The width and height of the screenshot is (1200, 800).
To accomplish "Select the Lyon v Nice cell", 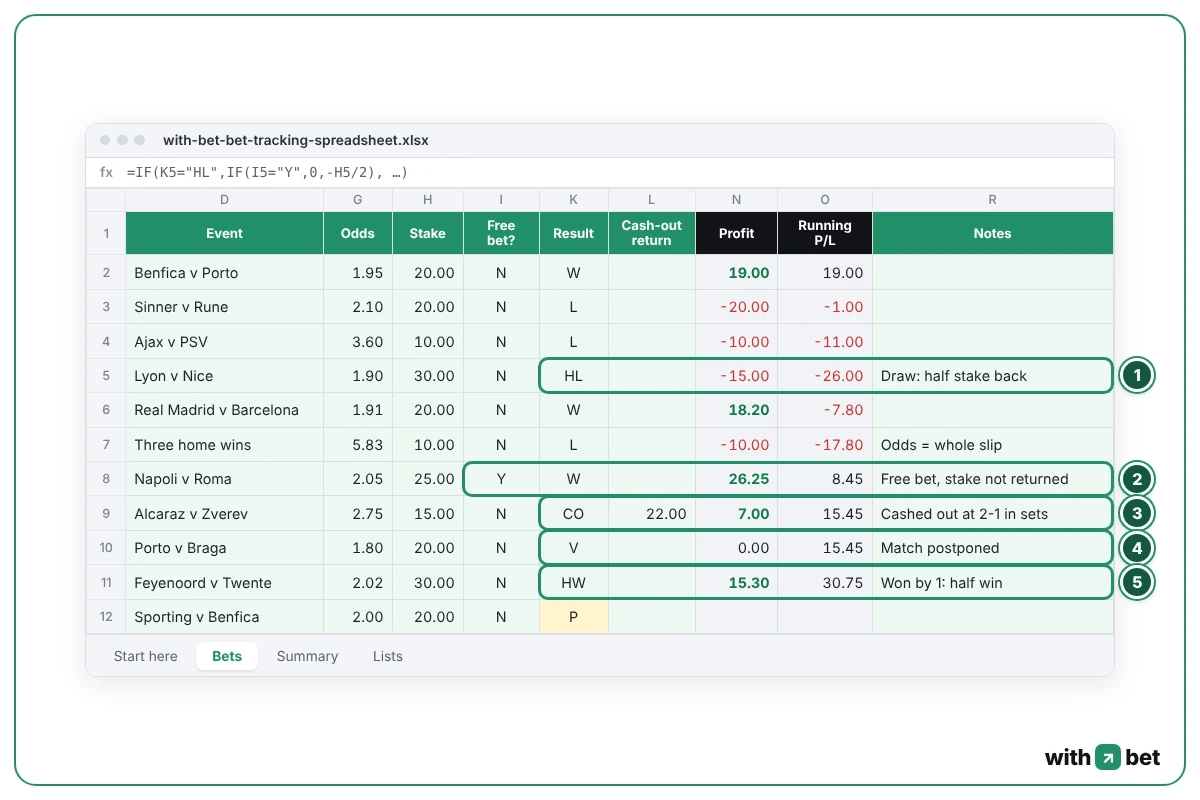I will pos(224,376).
